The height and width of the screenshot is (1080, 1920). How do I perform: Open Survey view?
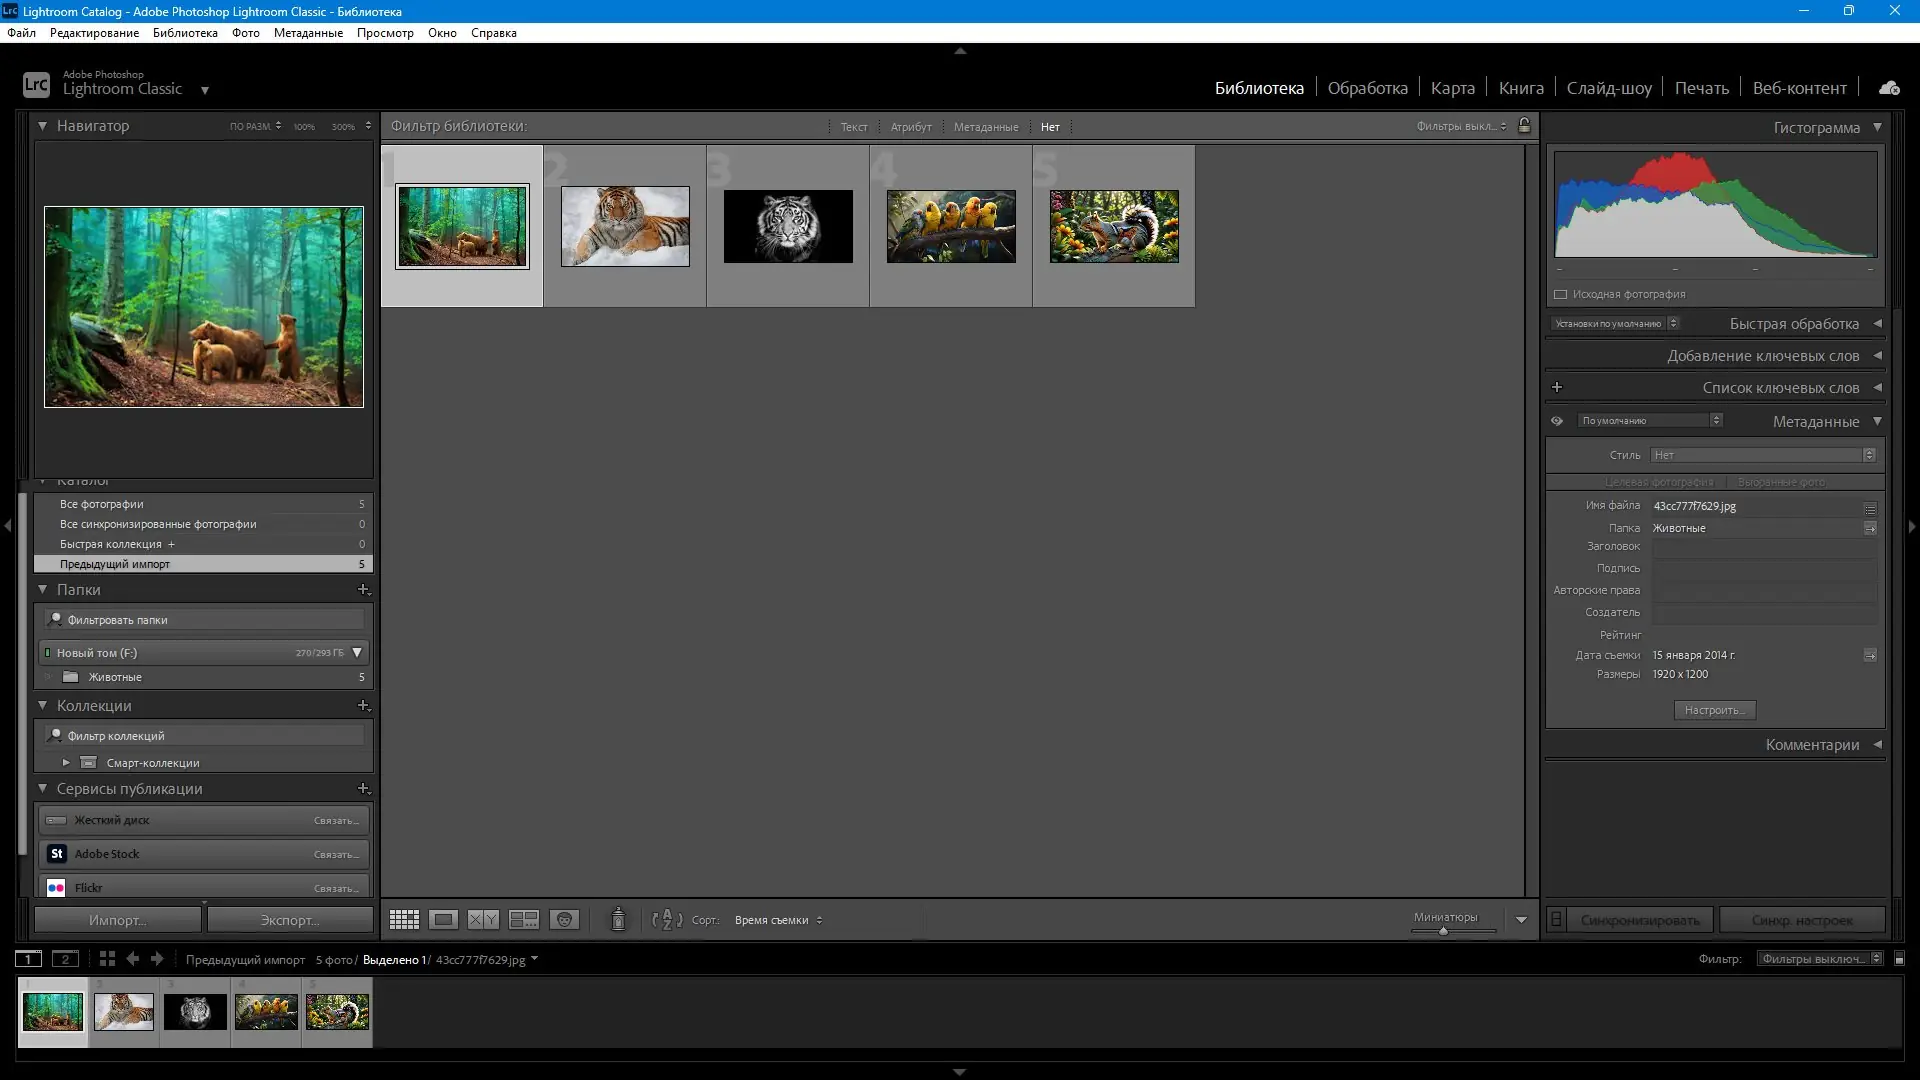[x=524, y=920]
